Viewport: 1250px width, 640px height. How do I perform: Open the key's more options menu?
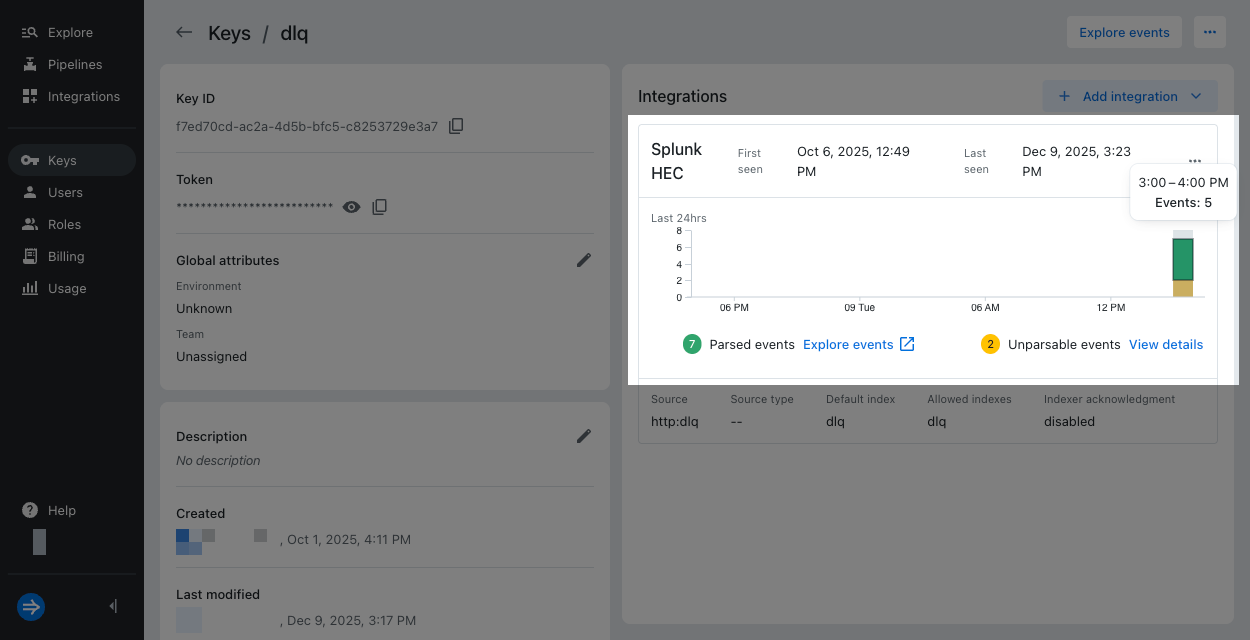(x=1209, y=32)
